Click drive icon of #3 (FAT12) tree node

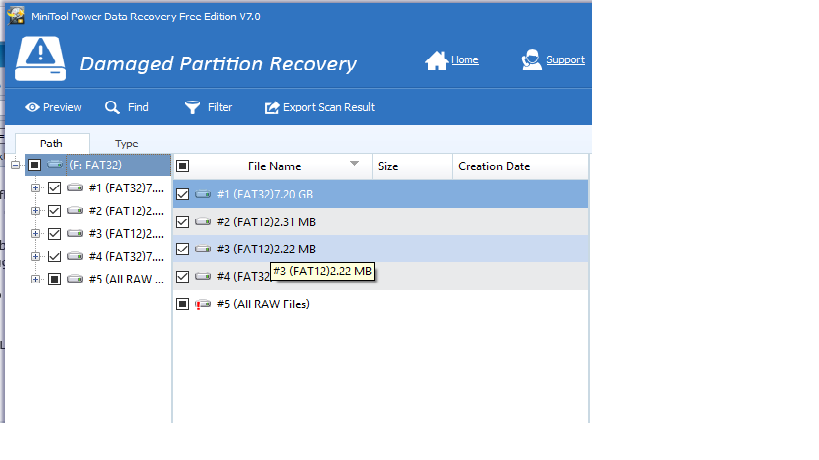(75, 233)
